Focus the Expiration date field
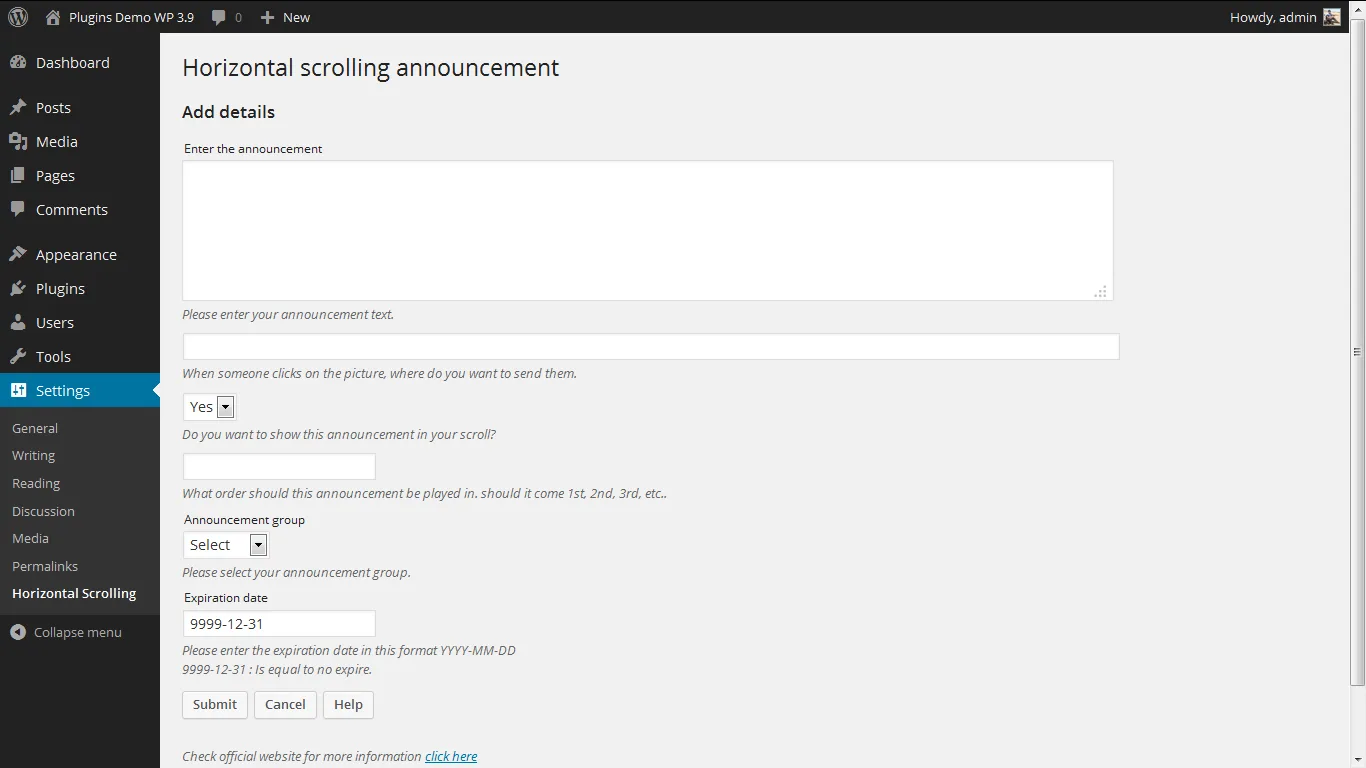The width and height of the screenshot is (1366, 768). [x=279, y=623]
